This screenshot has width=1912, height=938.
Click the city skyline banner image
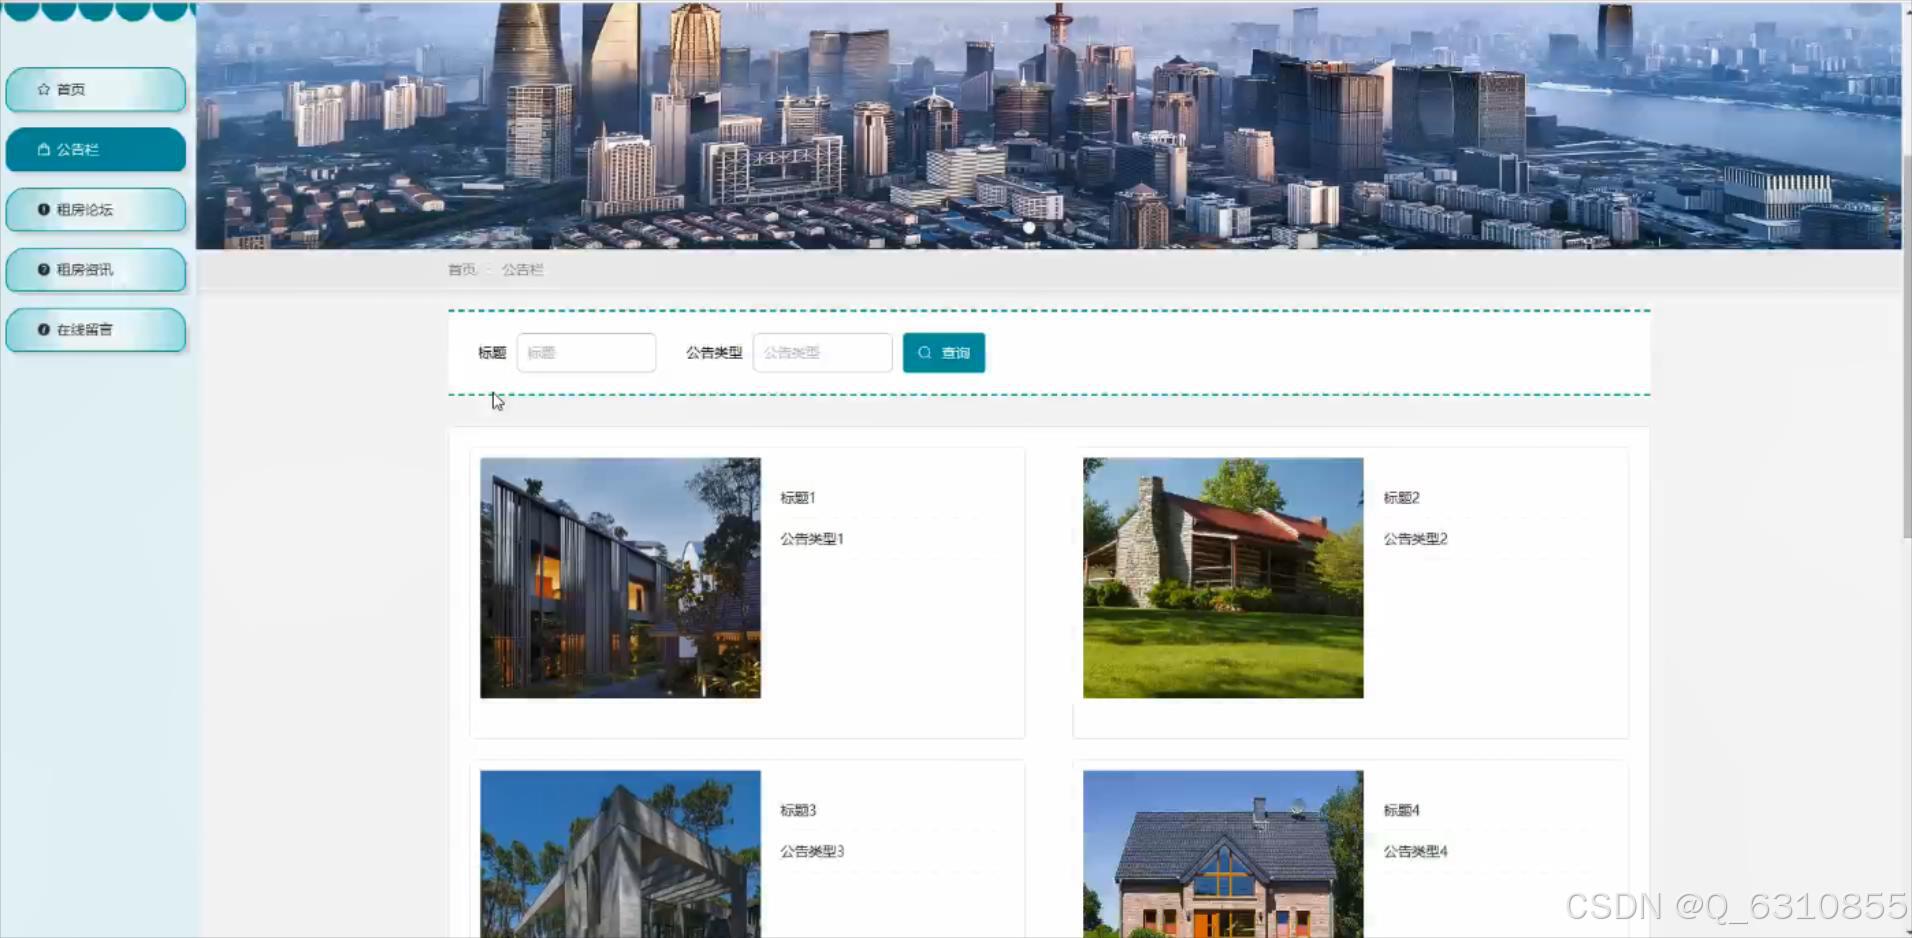[x=1048, y=125]
